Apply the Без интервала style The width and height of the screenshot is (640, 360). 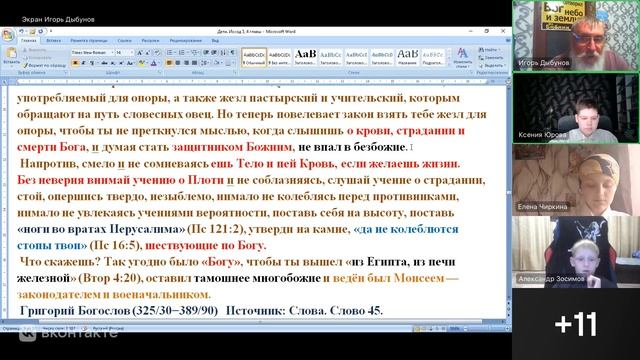click(280, 57)
